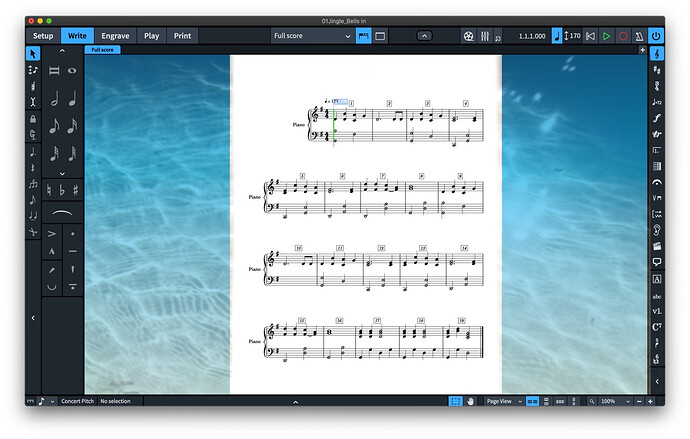Open the Dynamics panel
This screenshot has height=439, width=690.
pyautogui.click(x=657, y=118)
